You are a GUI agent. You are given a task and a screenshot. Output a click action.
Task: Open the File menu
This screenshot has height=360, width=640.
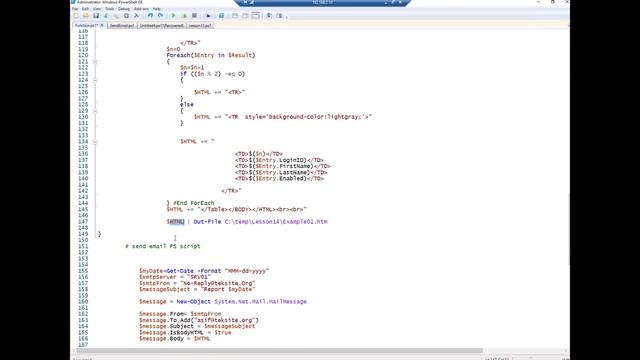click(75, 9)
